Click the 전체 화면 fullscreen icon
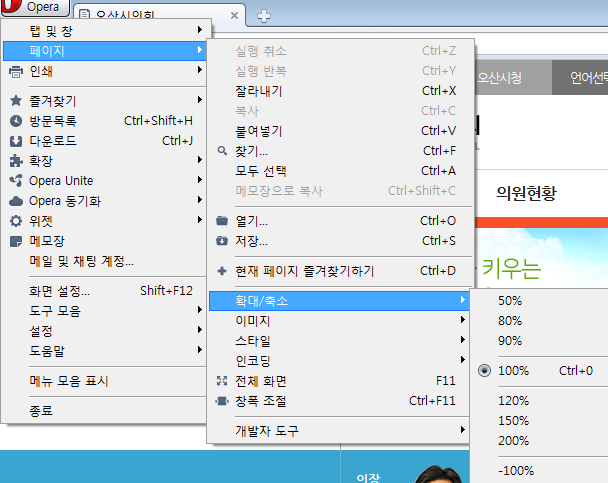This screenshot has width=608, height=483. [x=222, y=381]
